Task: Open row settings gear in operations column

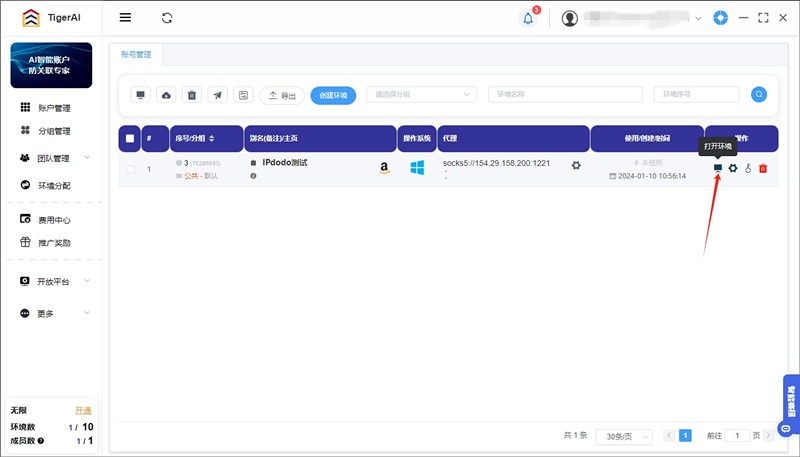Action: (733, 168)
